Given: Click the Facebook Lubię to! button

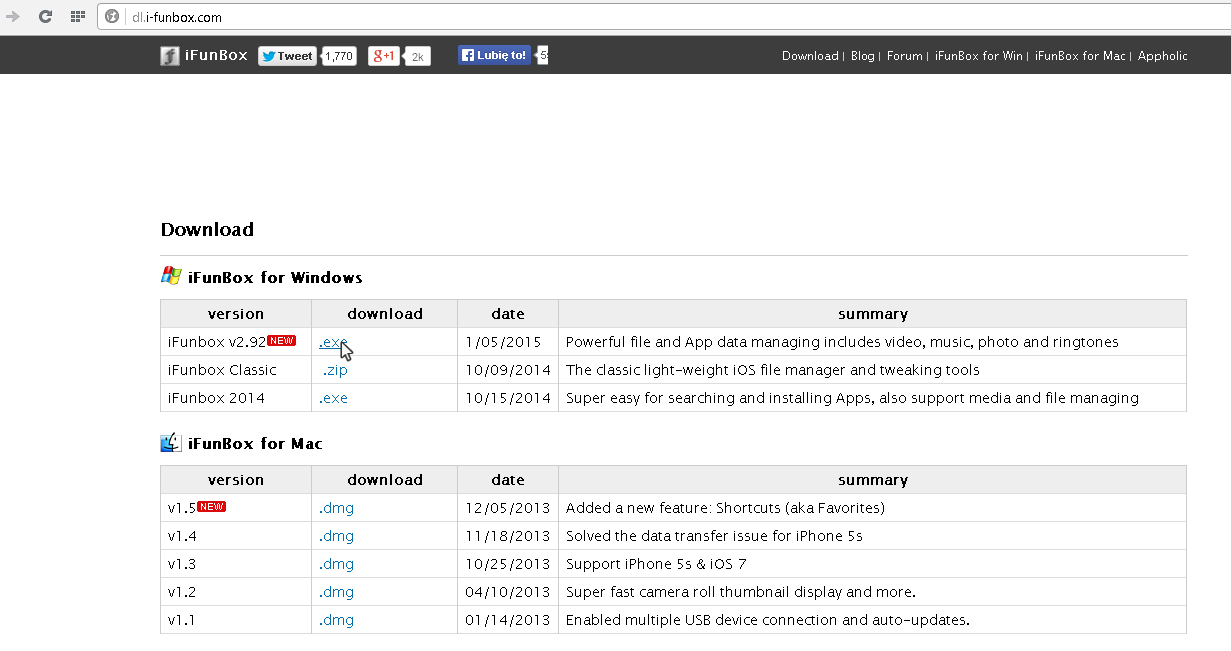Looking at the screenshot, I should pyautogui.click(x=494, y=55).
